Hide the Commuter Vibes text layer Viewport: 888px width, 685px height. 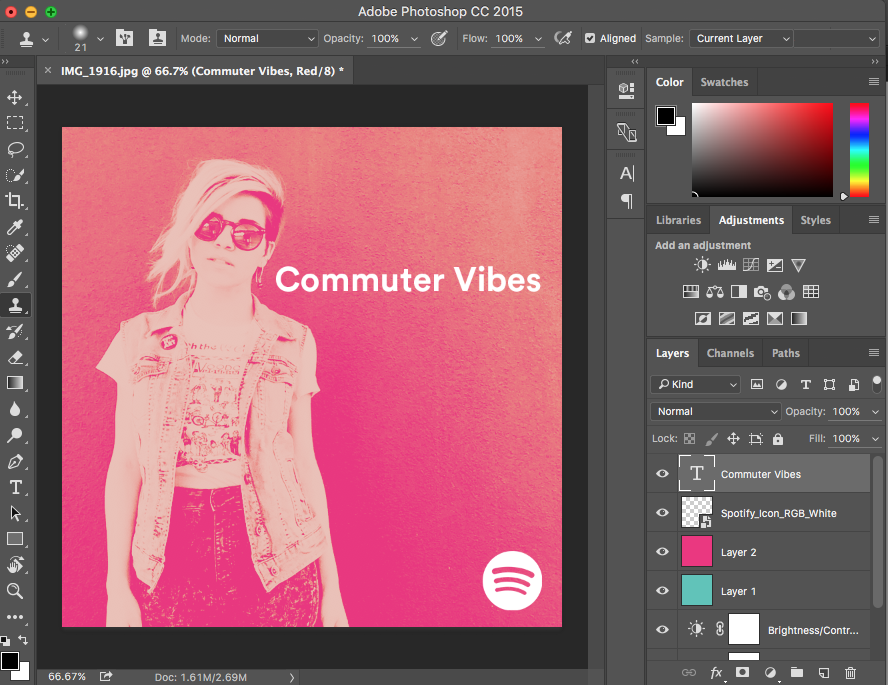[662, 473]
